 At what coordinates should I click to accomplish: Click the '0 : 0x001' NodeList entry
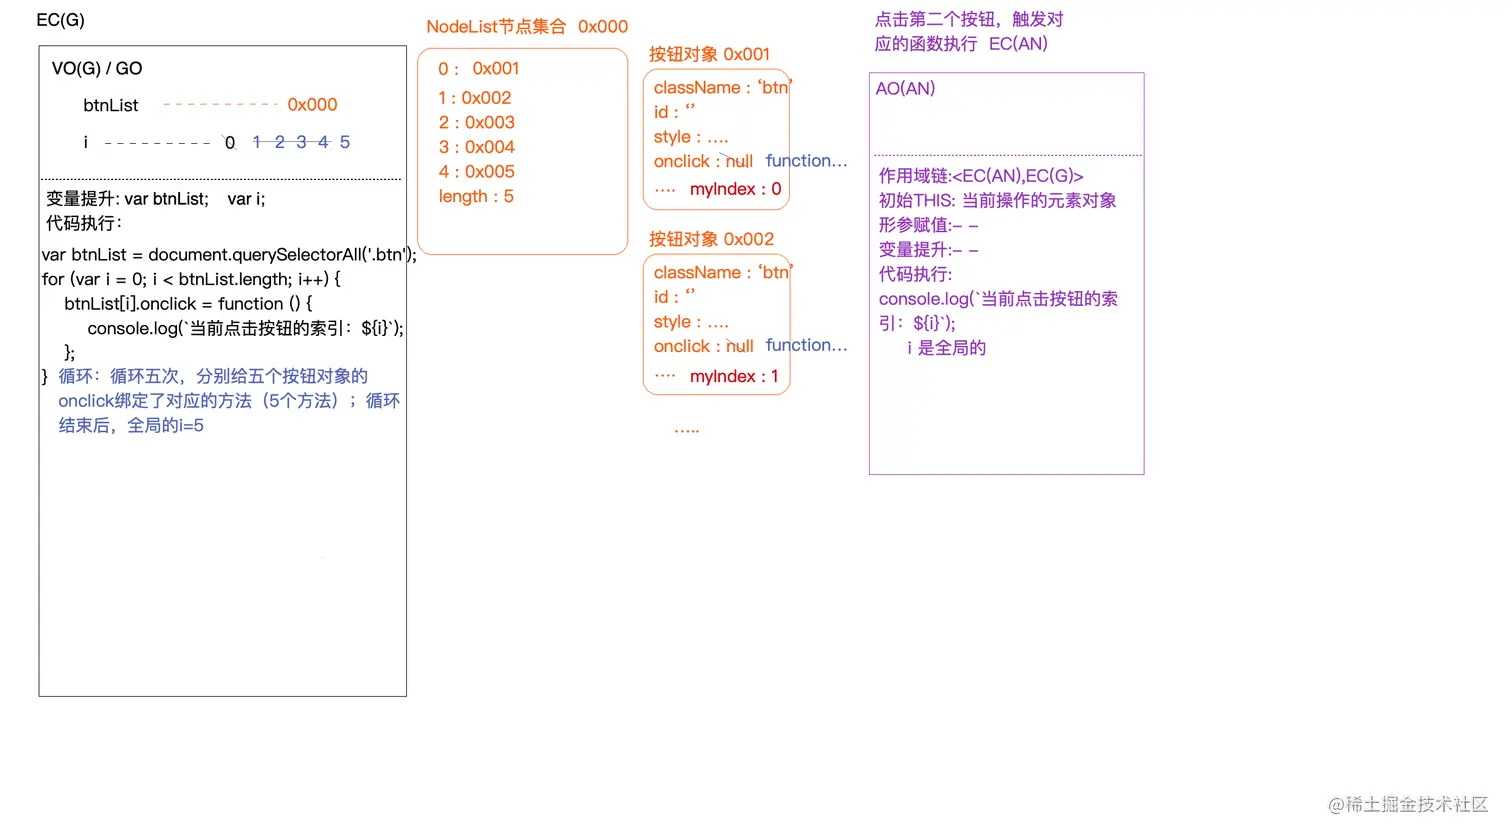478,68
